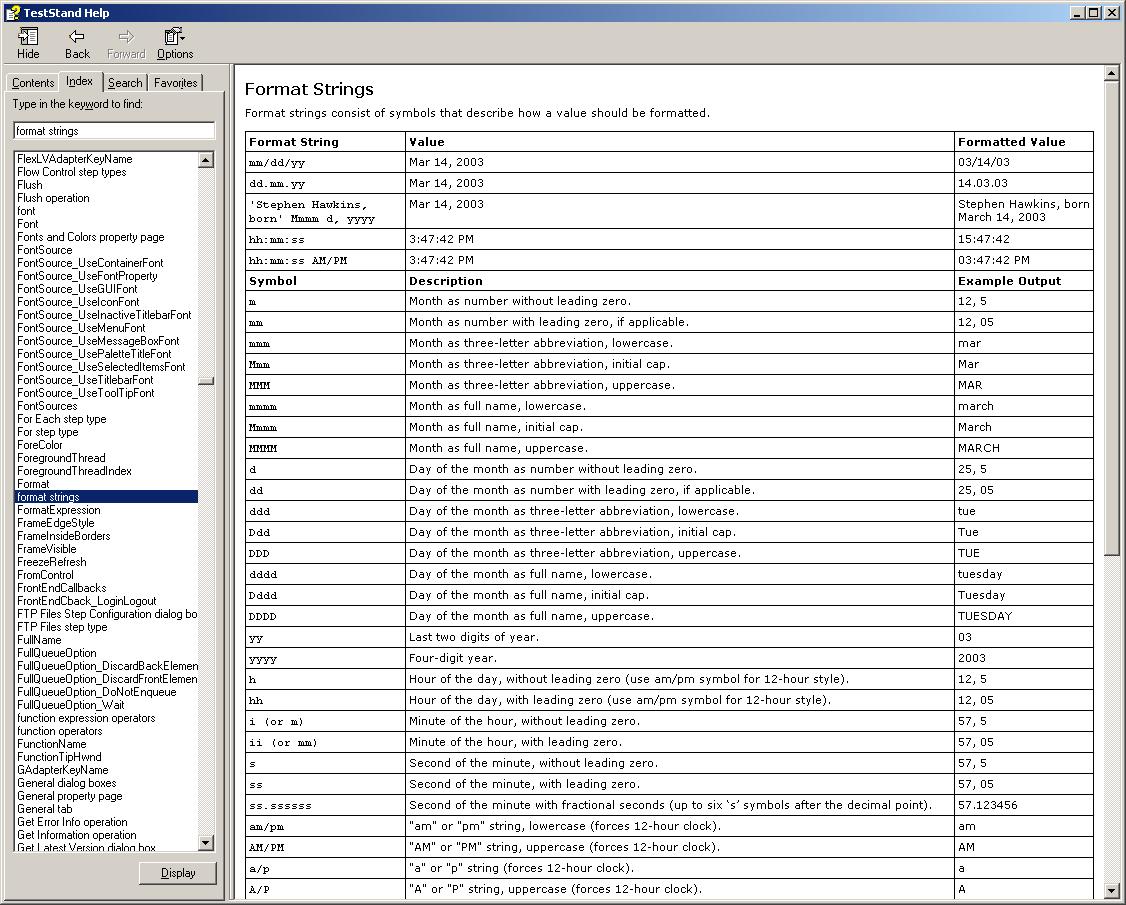Select 'ForegroundThread' index entry
Image resolution: width=1126 pixels, height=905 pixels.
pos(61,458)
